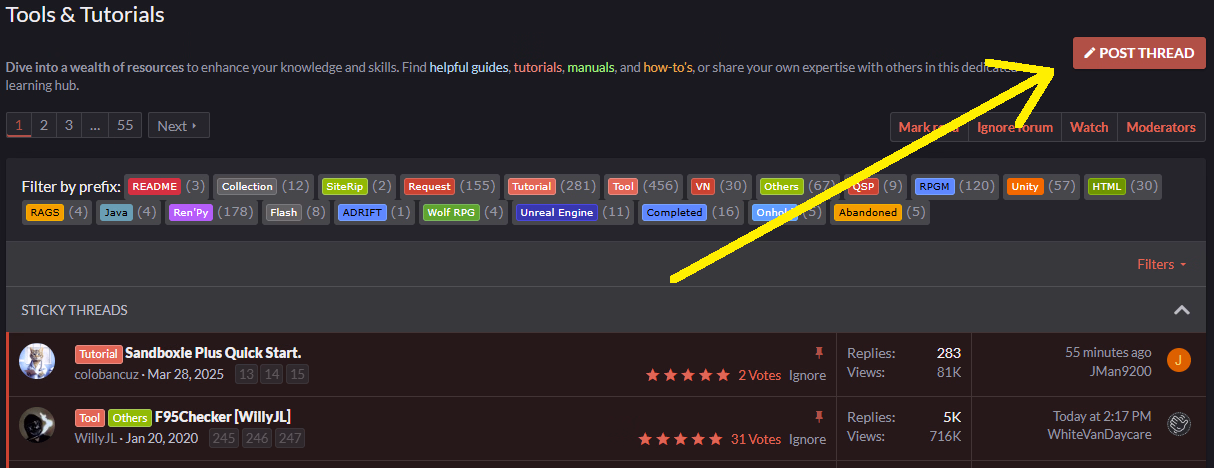
Task: Collapse the Sticky Threads section
Action: click(1181, 310)
